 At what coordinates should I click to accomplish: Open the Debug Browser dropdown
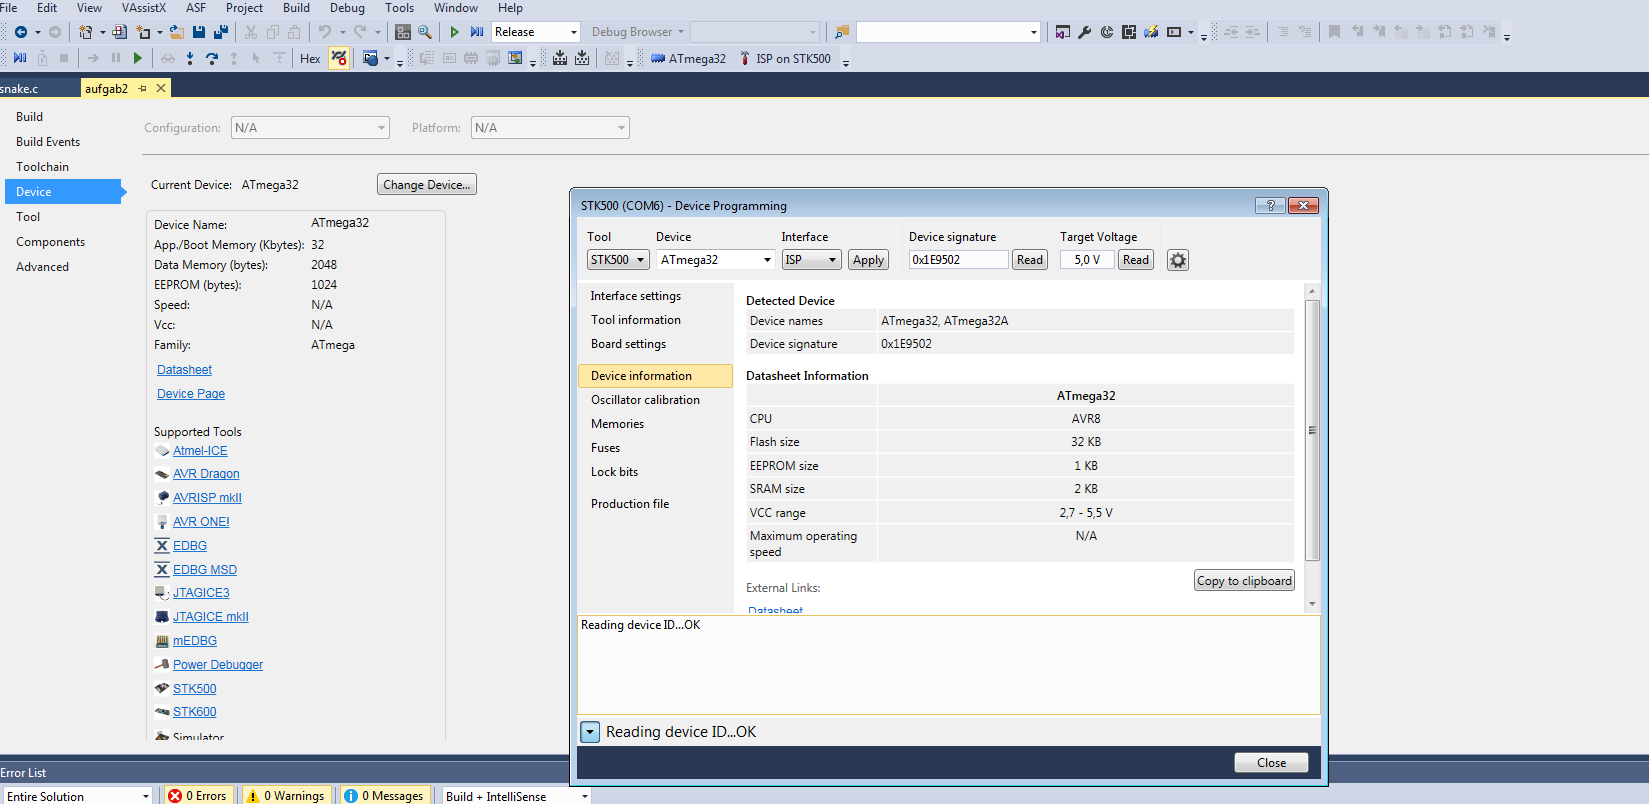pos(638,32)
